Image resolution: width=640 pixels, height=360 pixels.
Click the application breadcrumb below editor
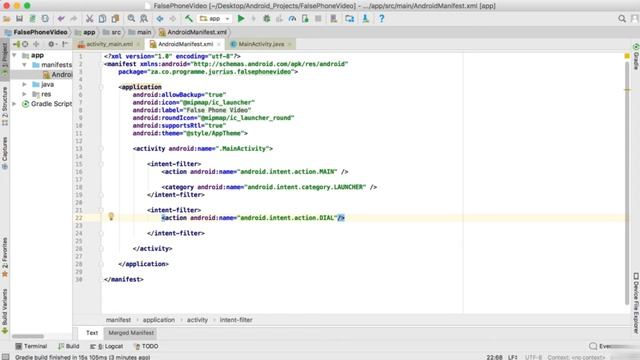click(159, 320)
